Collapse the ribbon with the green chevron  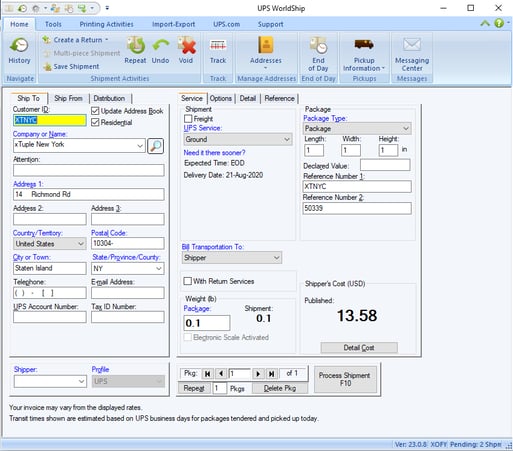point(485,23)
